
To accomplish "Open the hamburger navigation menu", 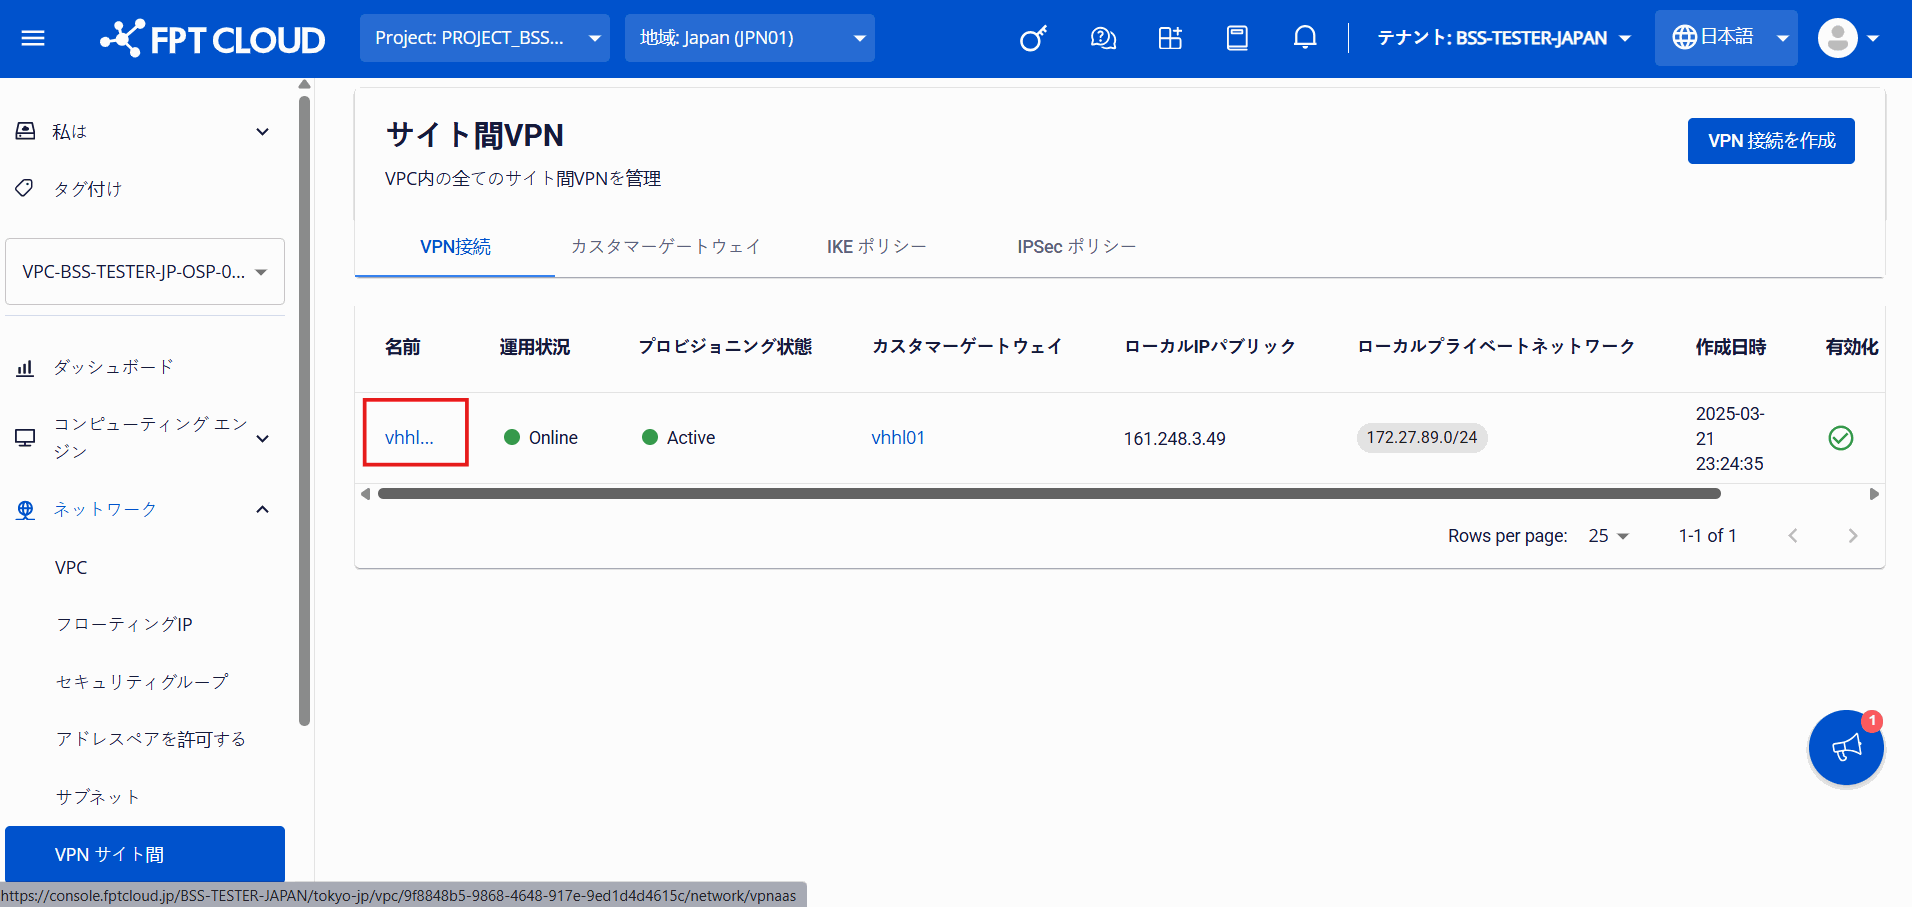I will click(x=33, y=38).
